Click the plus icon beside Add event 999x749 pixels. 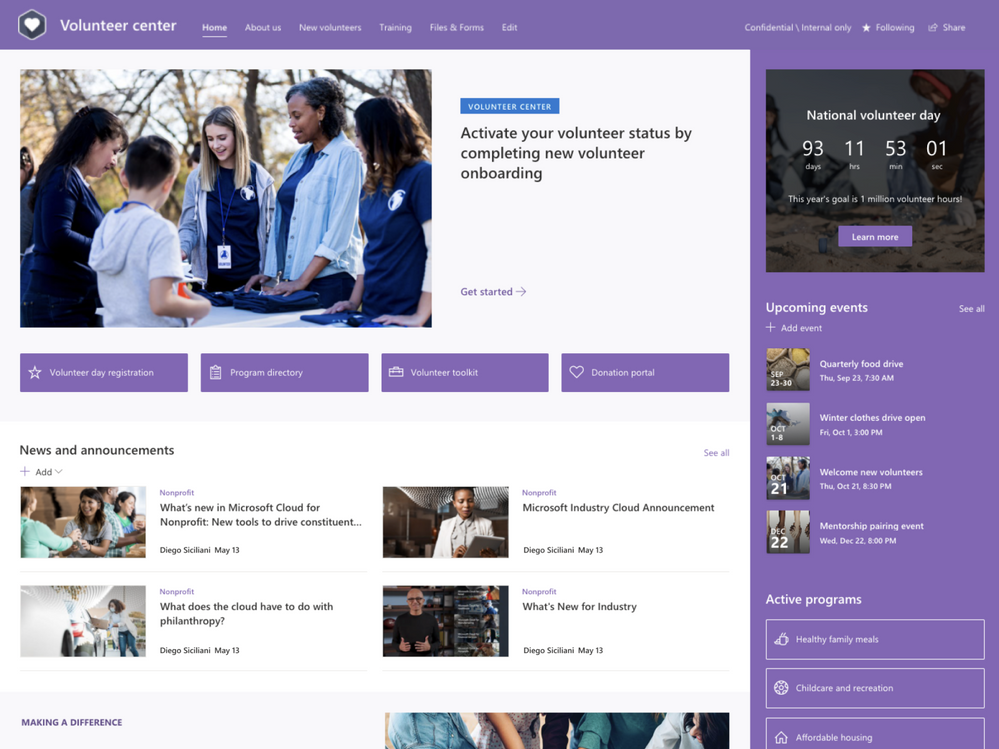pos(770,327)
